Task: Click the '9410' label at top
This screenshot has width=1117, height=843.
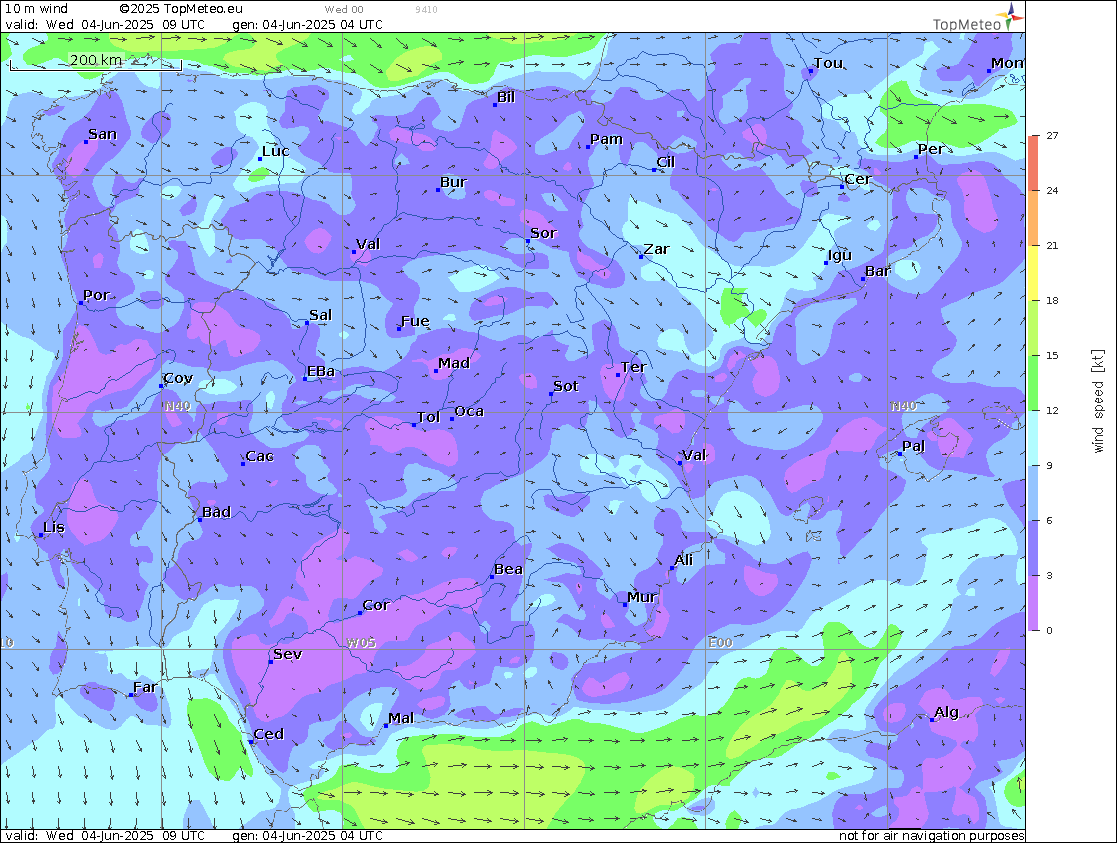Action: [426, 9]
